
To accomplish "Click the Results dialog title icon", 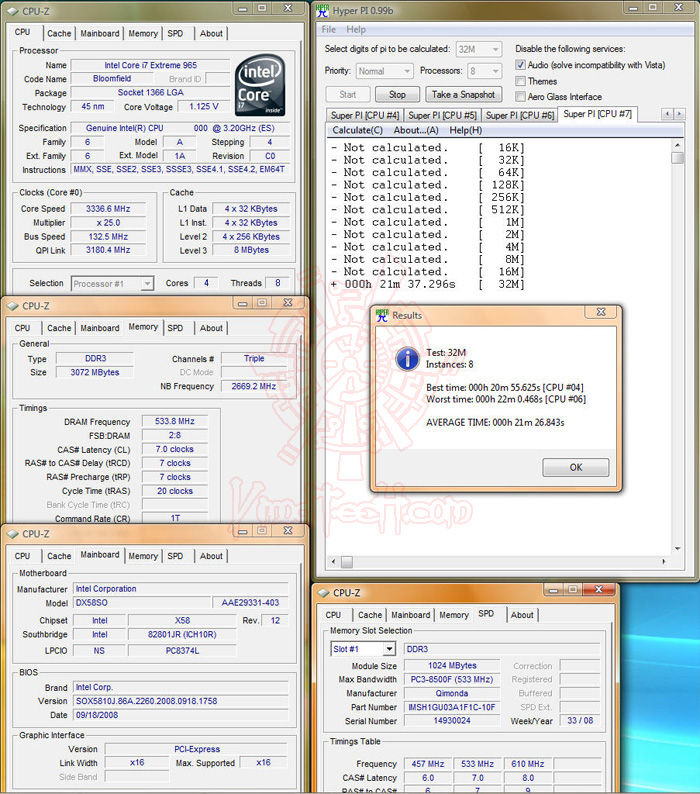I will tap(382, 315).
